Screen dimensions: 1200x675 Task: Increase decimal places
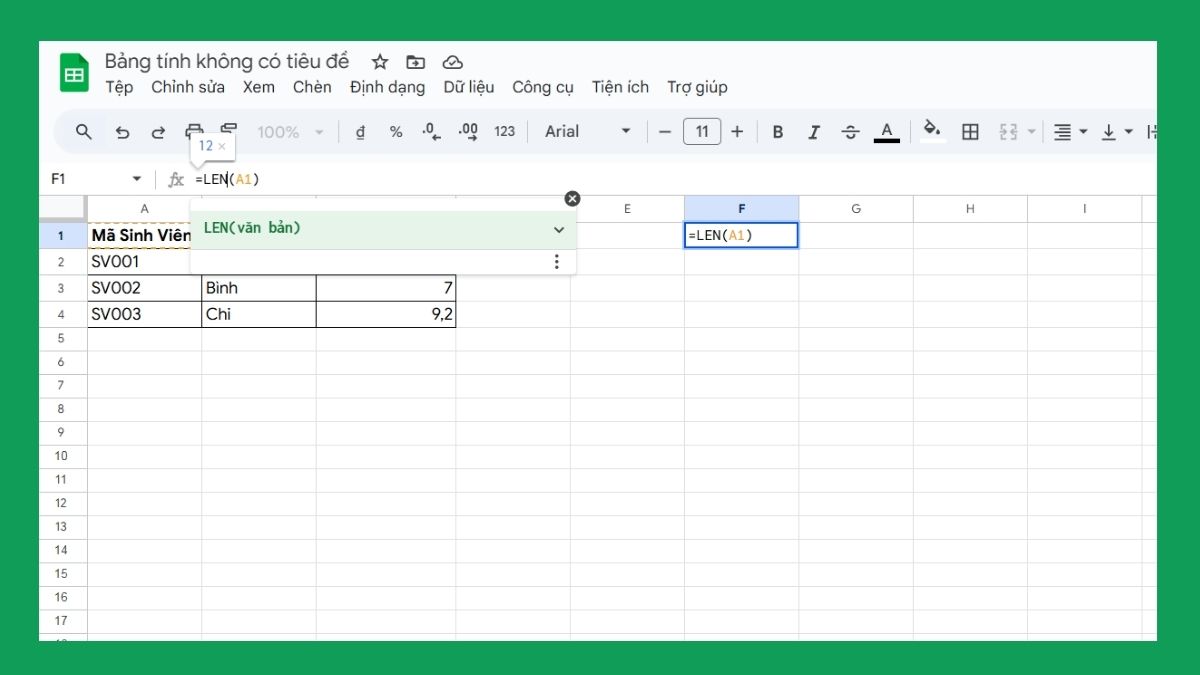tap(467, 132)
